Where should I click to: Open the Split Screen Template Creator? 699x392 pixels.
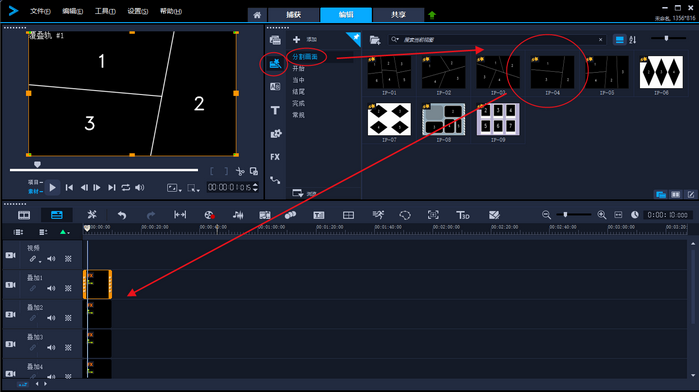[348, 215]
